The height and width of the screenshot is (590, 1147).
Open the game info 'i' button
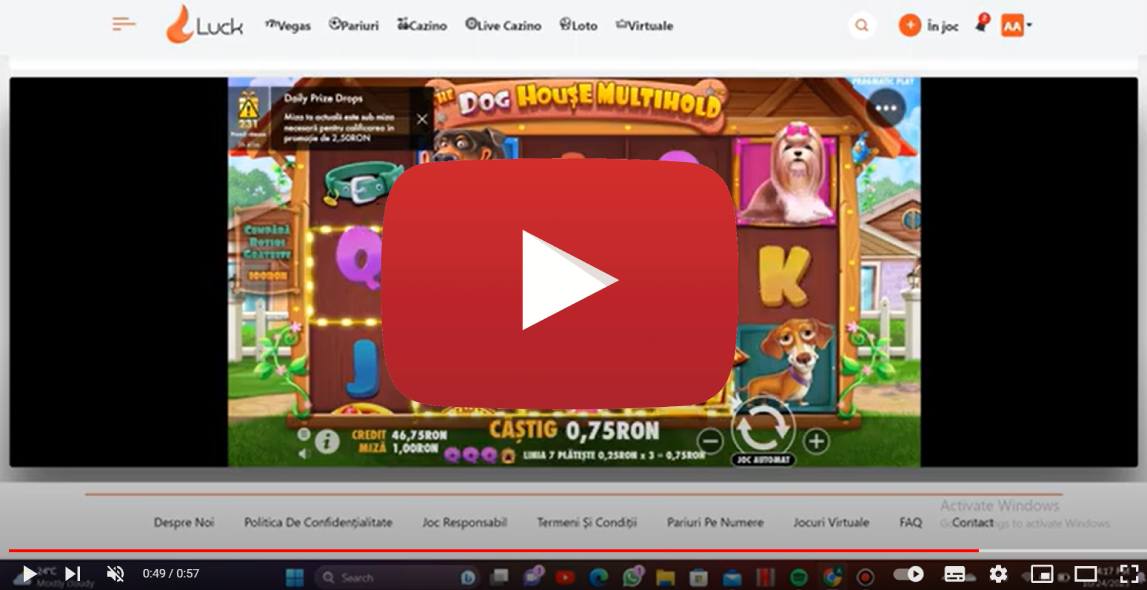pyautogui.click(x=327, y=441)
